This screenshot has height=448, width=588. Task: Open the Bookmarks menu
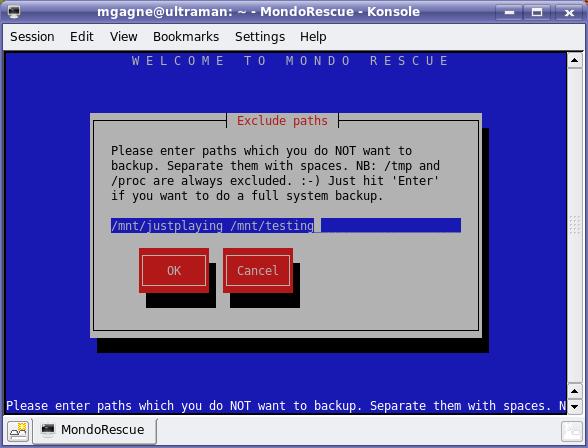click(x=186, y=37)
